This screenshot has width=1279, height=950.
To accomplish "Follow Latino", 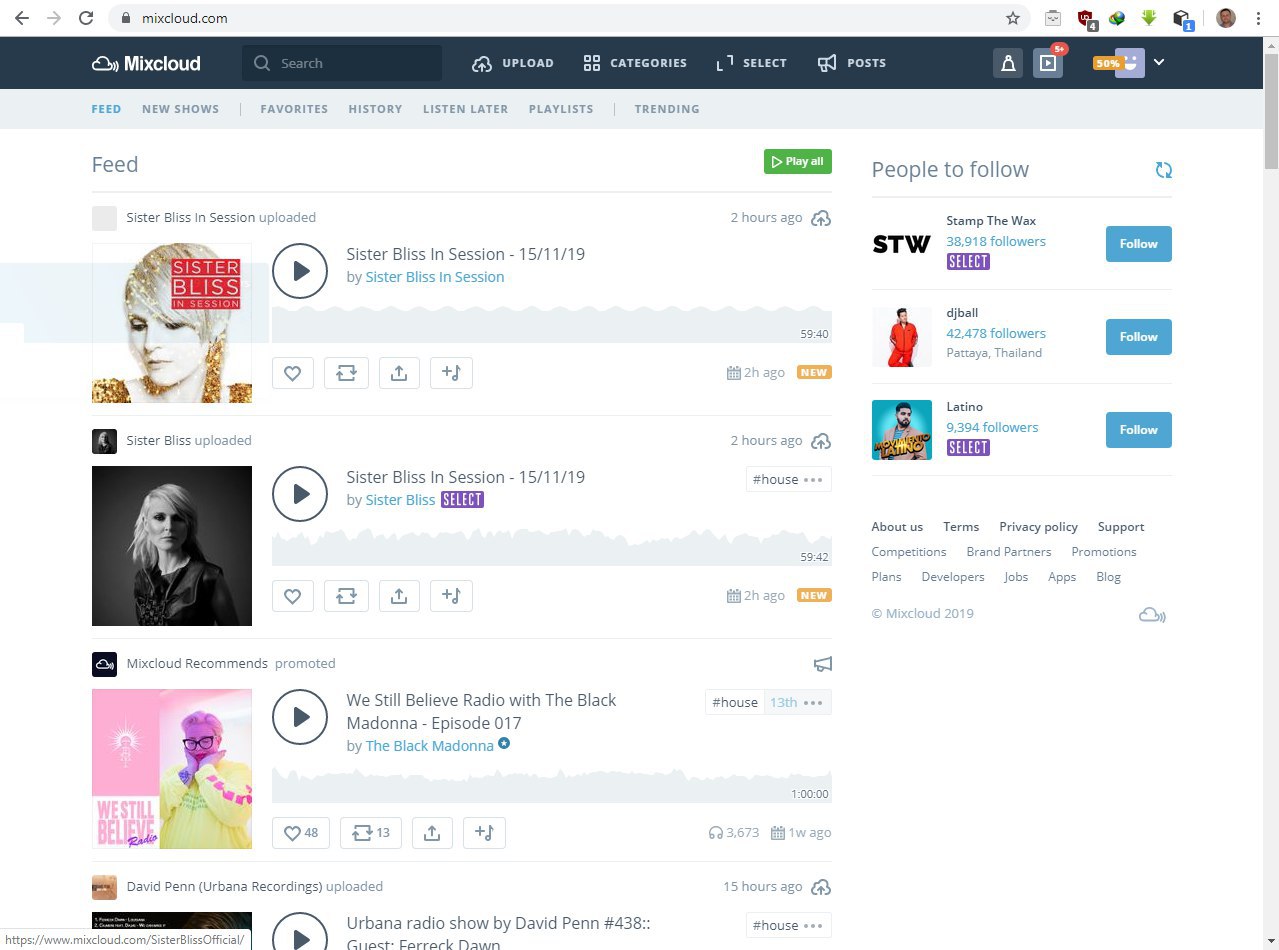I will [x=1138, y=430].
